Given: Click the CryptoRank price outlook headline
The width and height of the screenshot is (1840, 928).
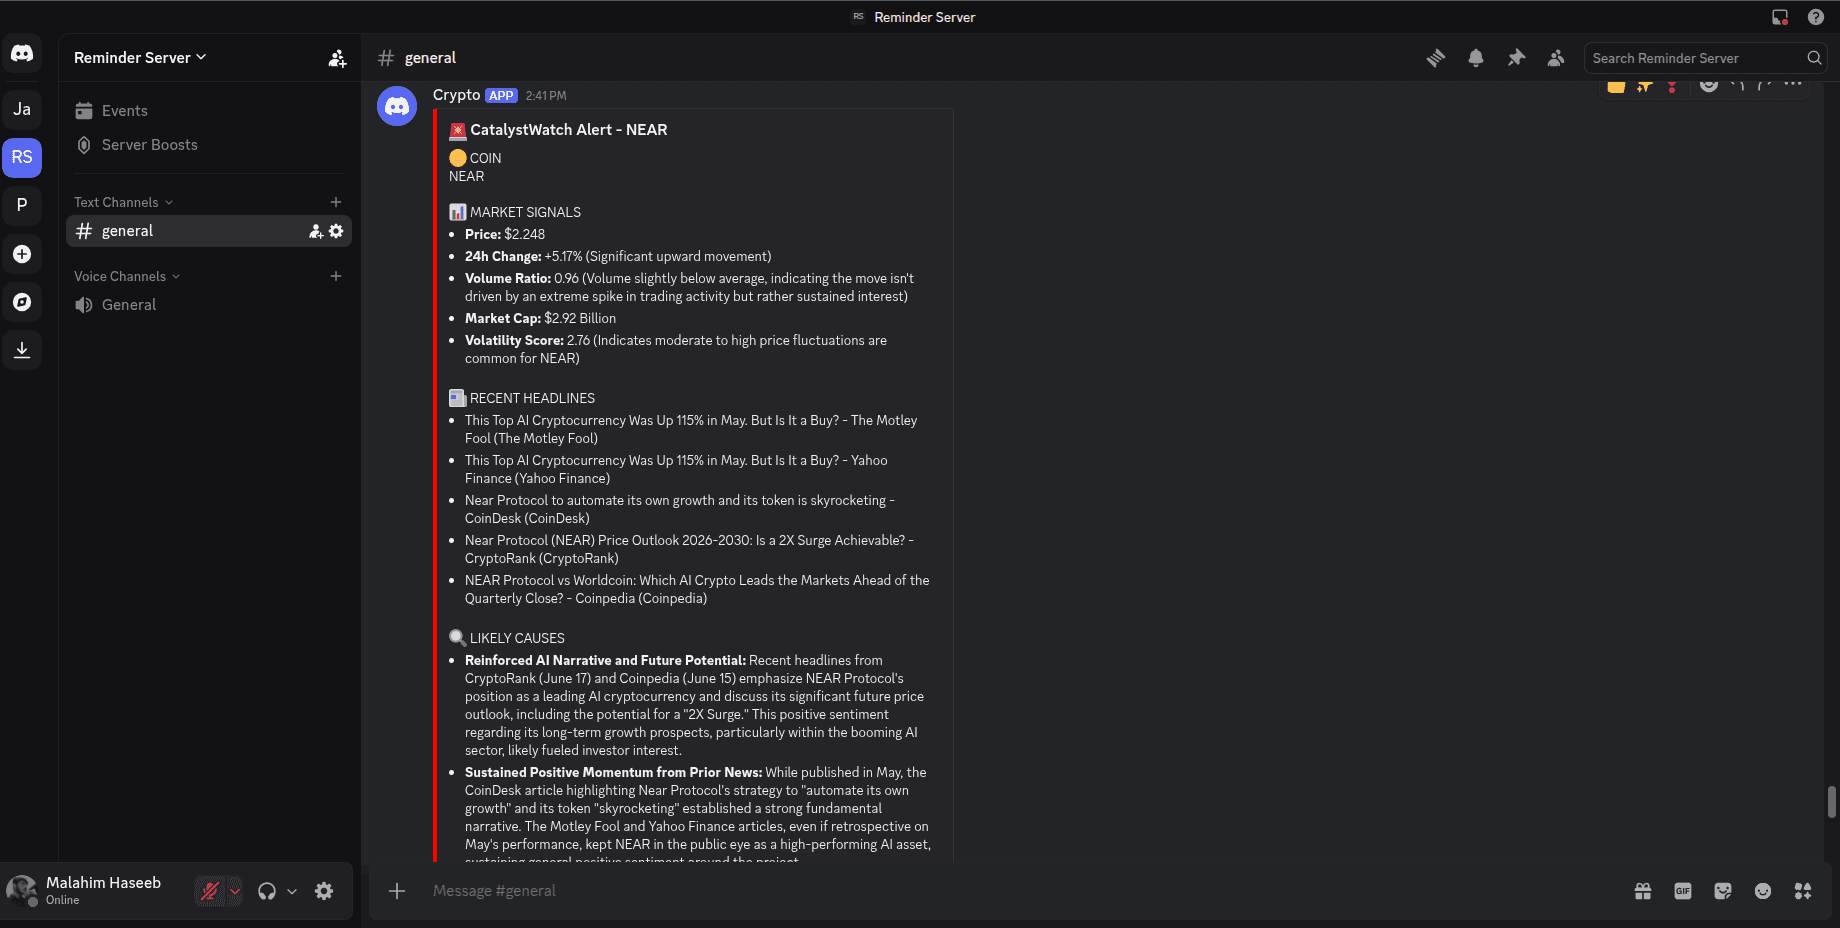Looking at the screenshot, I should (689, 549).
